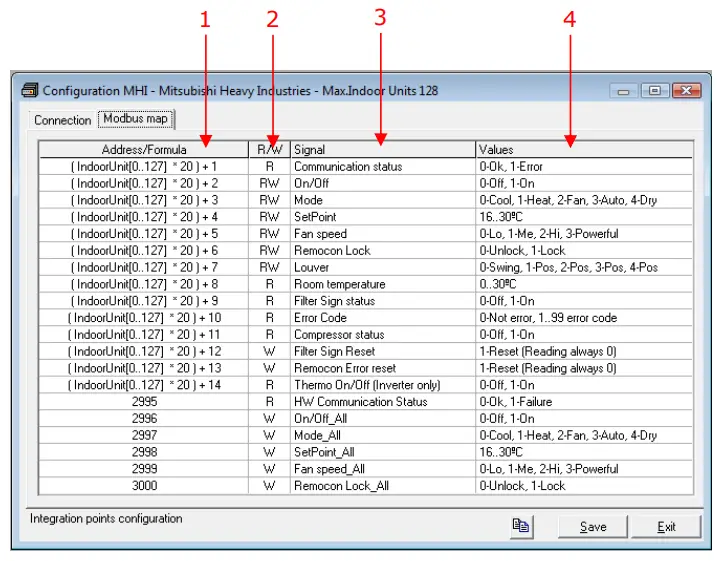The width and height of the screenshot is (719, 561).
Task: Select Thermo On/Off (Inverter only) cell
Action: (x=383, y=385)
